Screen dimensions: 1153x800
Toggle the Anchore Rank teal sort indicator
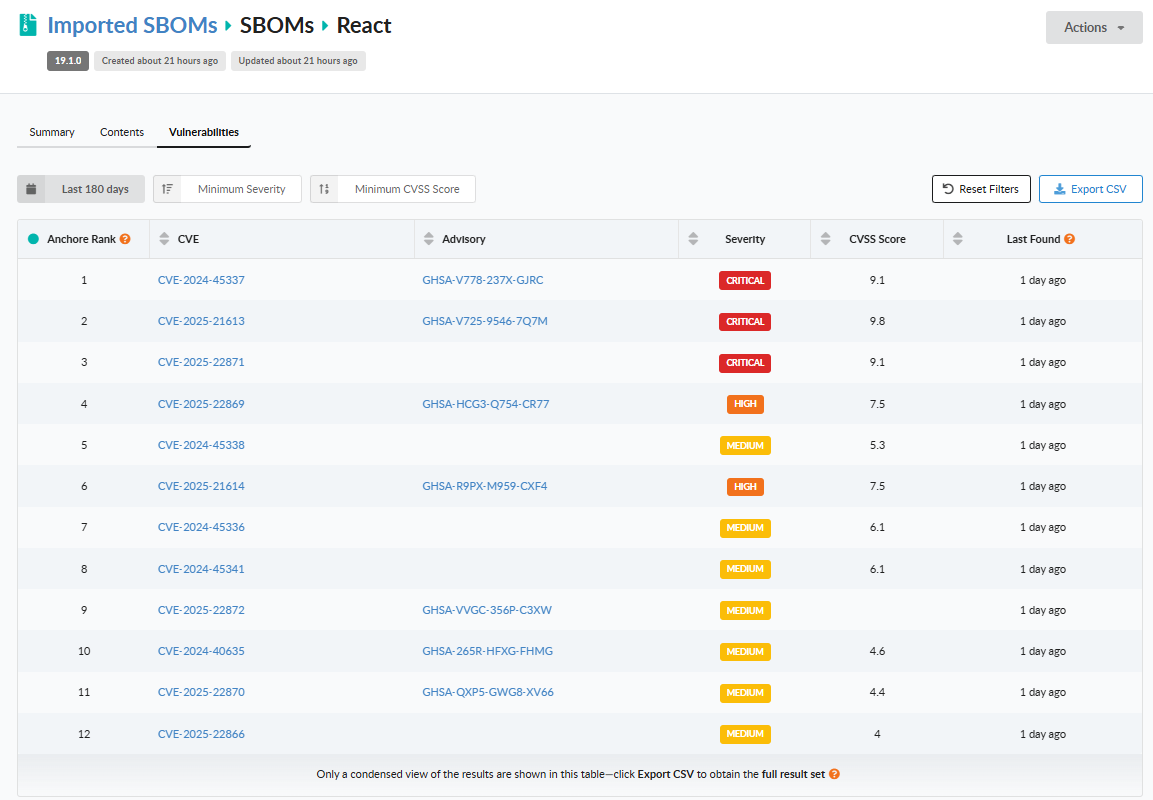(x=33, y=239)
